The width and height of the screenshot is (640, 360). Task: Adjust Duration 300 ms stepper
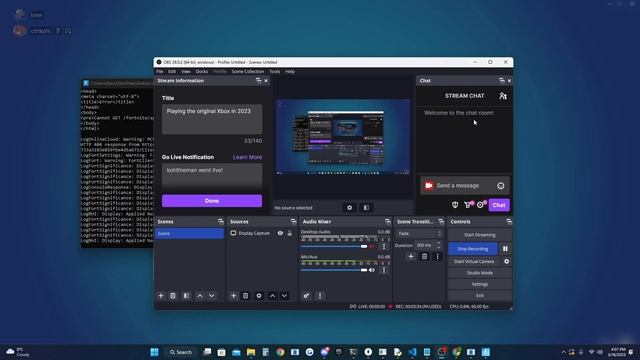pyautogui.click(x=439, y=245)
